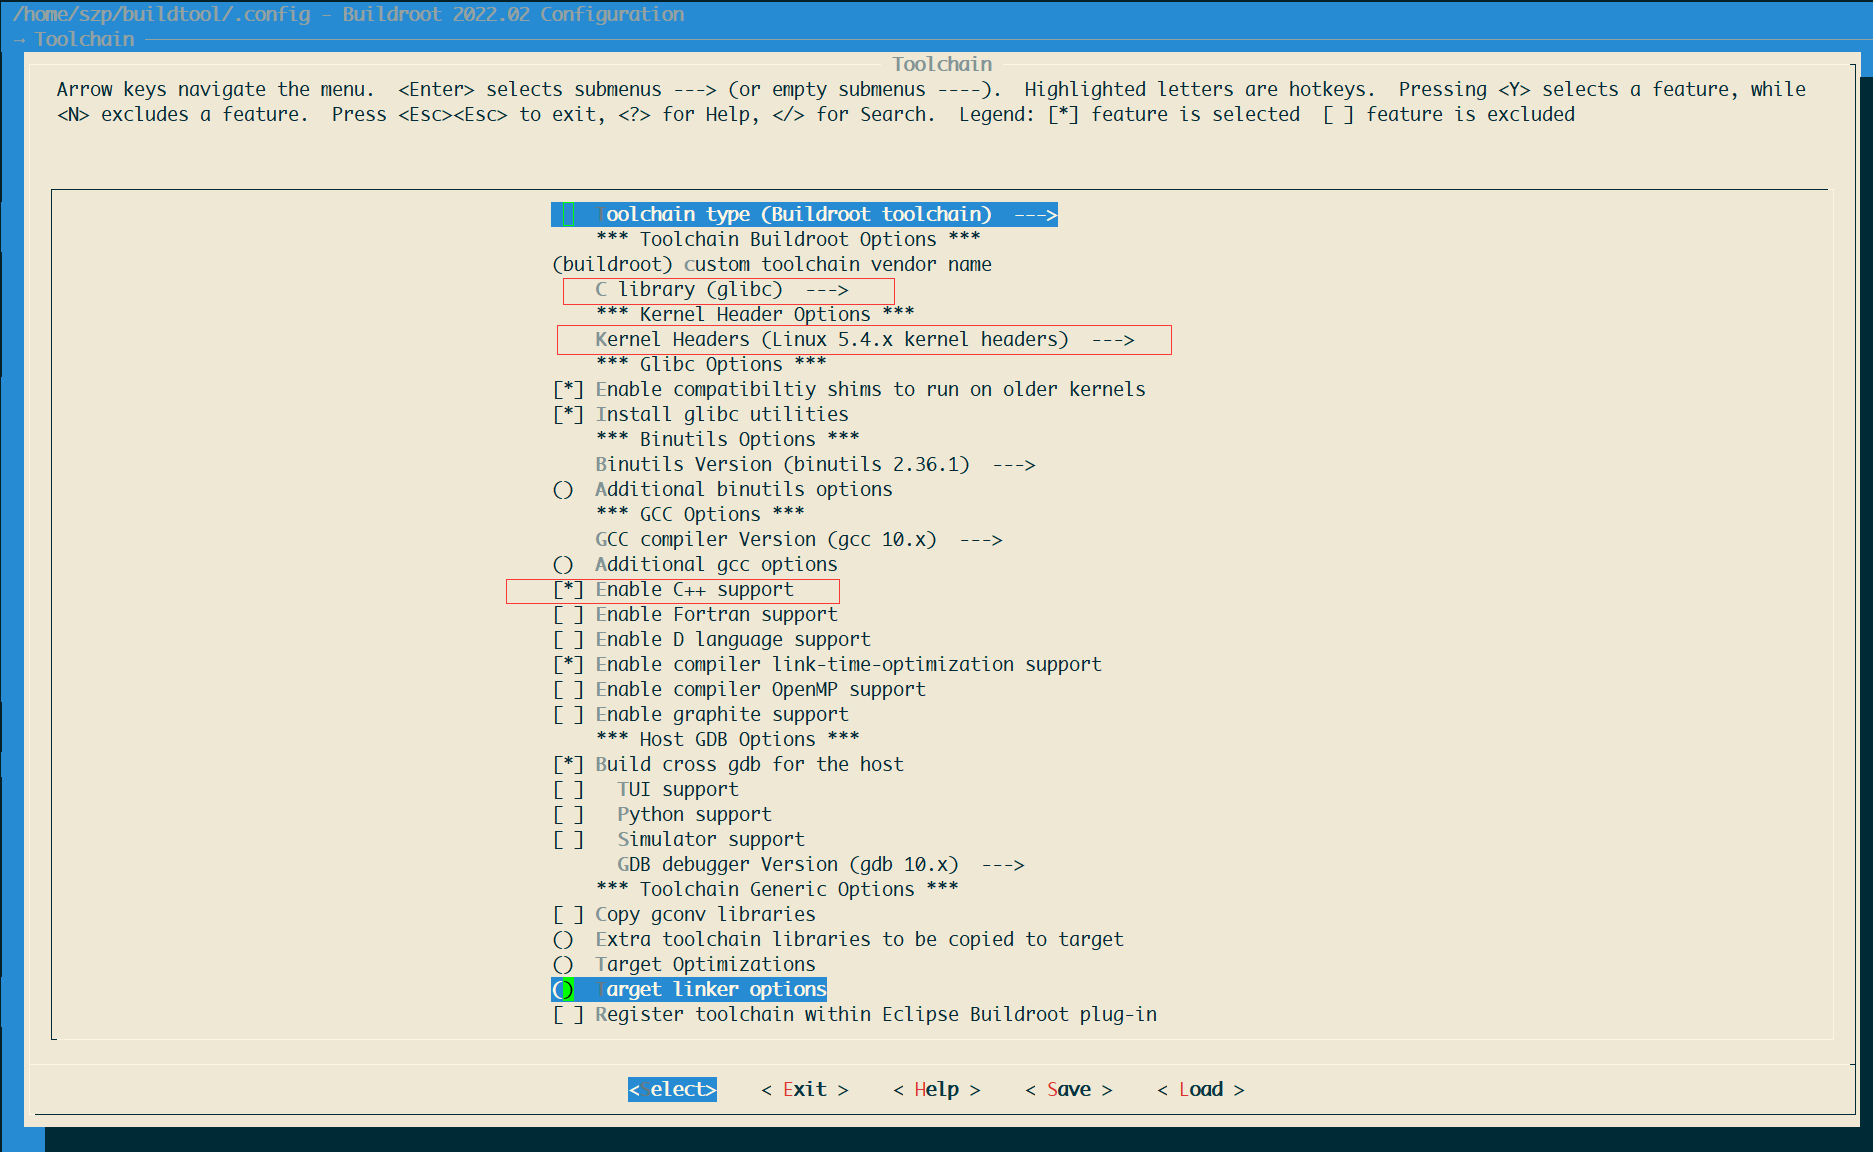Click the GCC Options section label
Image resolution: width=1873 pixels, height=1152 pixels.
(x=700, y=514)
